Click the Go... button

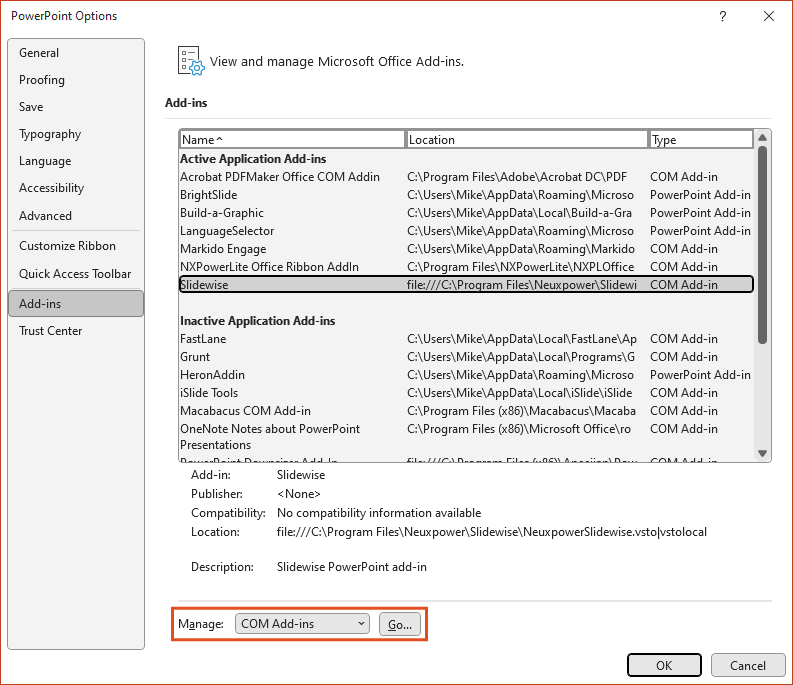tap(400, 624)
